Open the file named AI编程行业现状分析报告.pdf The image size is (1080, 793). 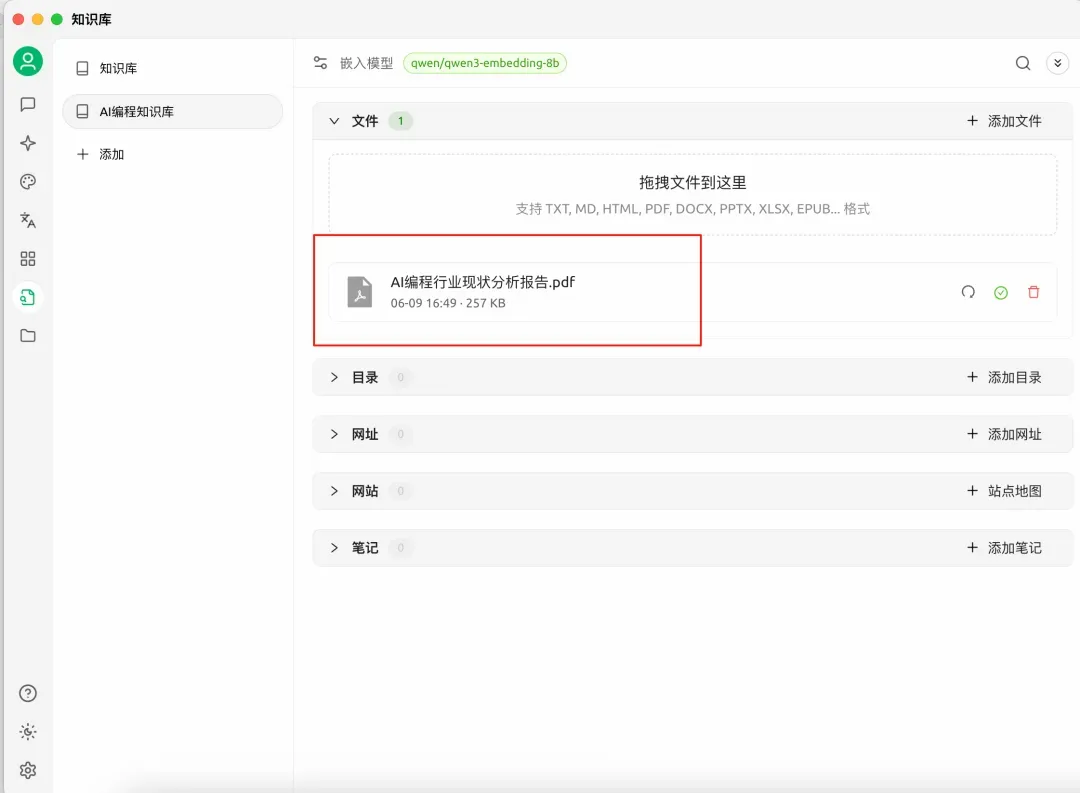click(482, 282)
